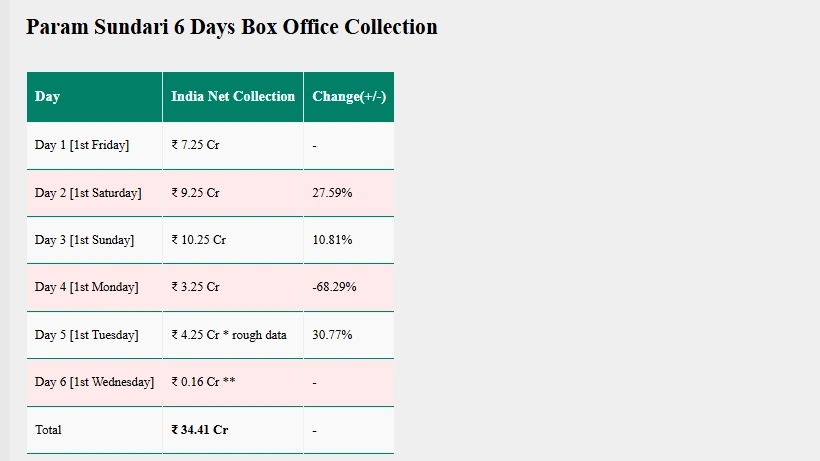The height and width of the screenshot is (461, 820).
Task: Click the ₹ 34.41 Cr total value
Action: click(x=200, y=430)
